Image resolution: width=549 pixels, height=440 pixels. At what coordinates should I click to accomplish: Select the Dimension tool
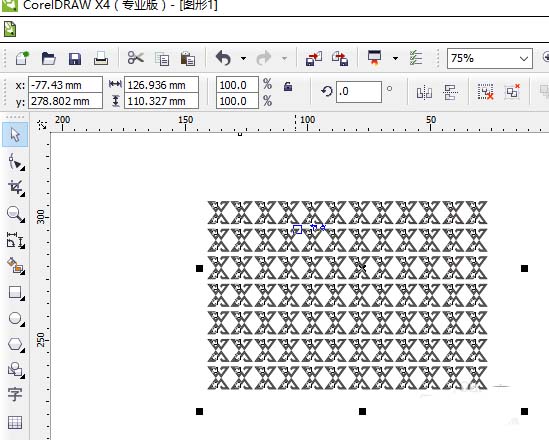pyautogui.click(x=16, y=240)
